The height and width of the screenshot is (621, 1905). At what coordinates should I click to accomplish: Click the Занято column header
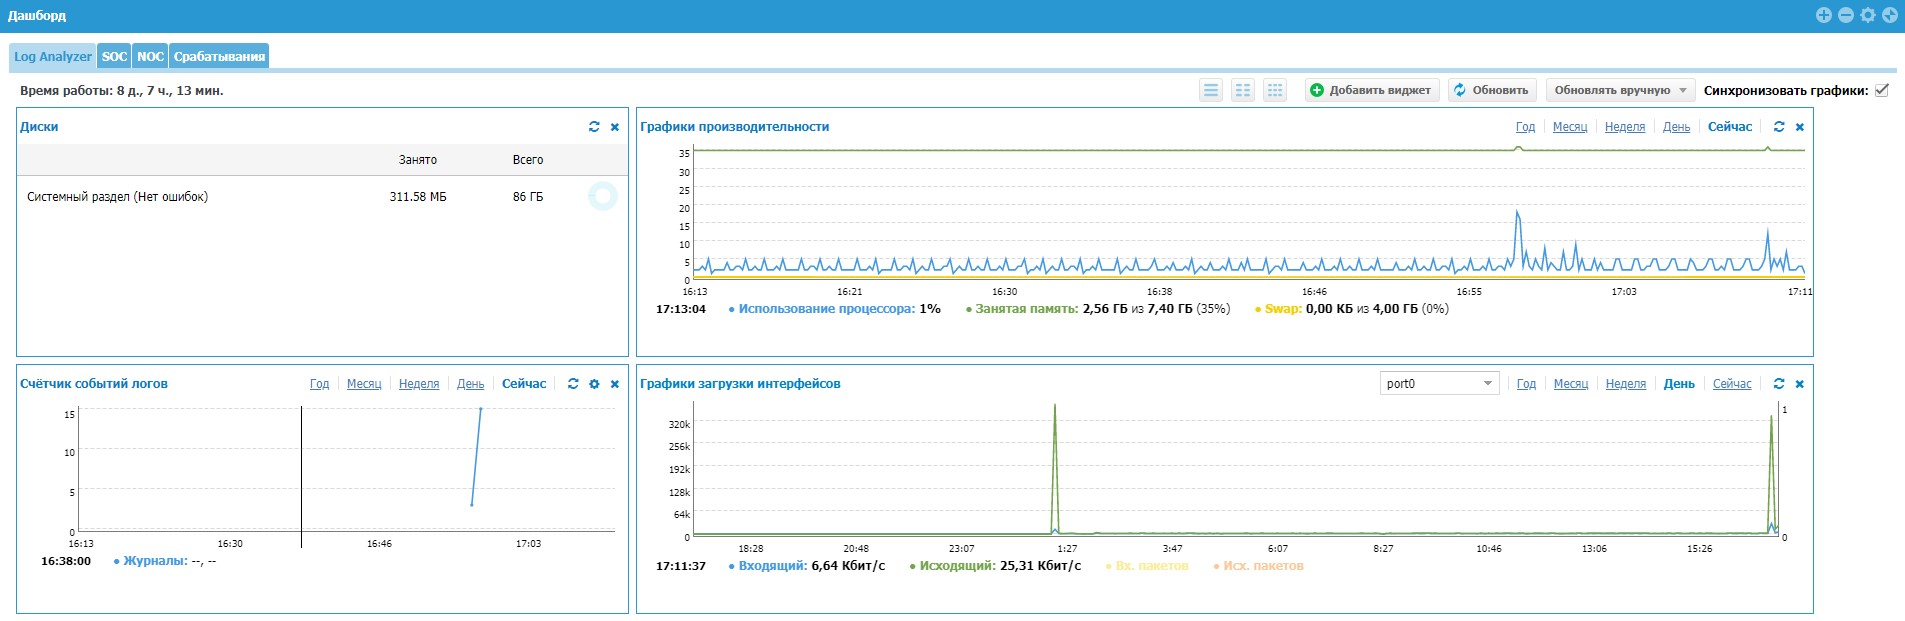point(418,160)
